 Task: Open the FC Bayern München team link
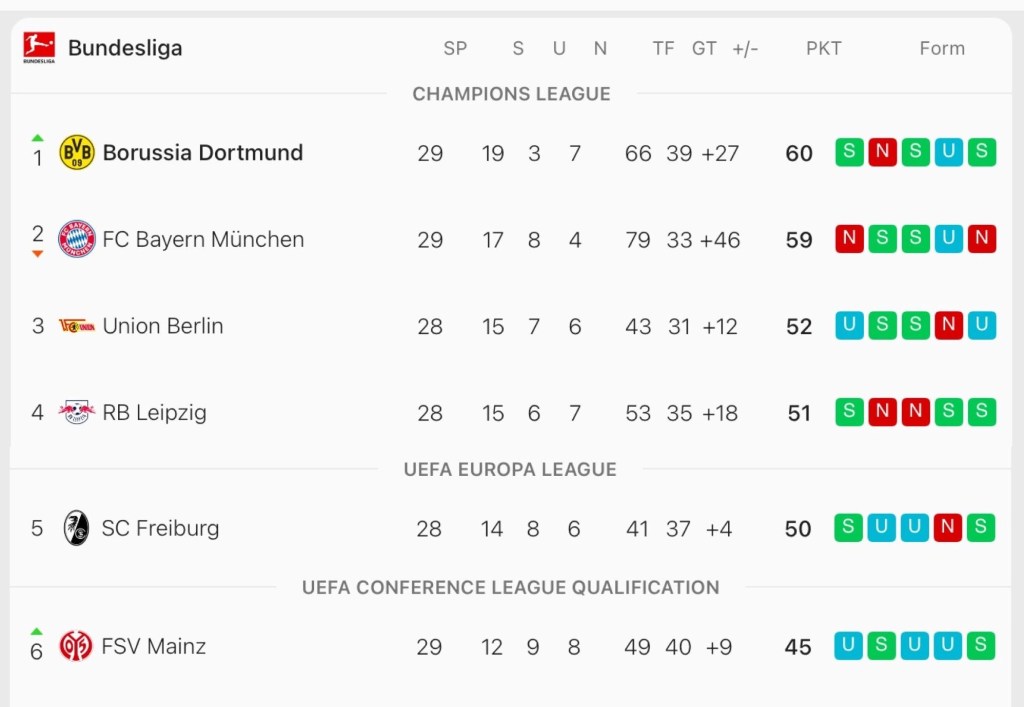(x=203, y=240)
